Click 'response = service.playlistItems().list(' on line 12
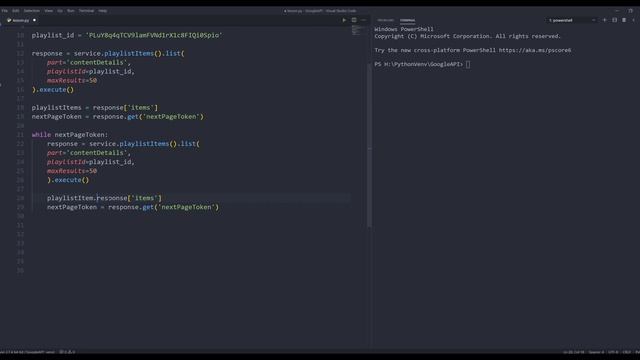640x360 pixels. tap(108, 53)
